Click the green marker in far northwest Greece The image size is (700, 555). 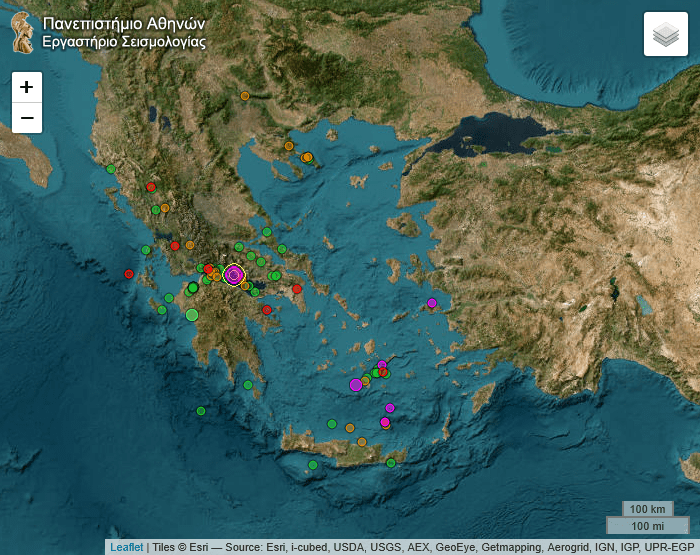point(111,169)
